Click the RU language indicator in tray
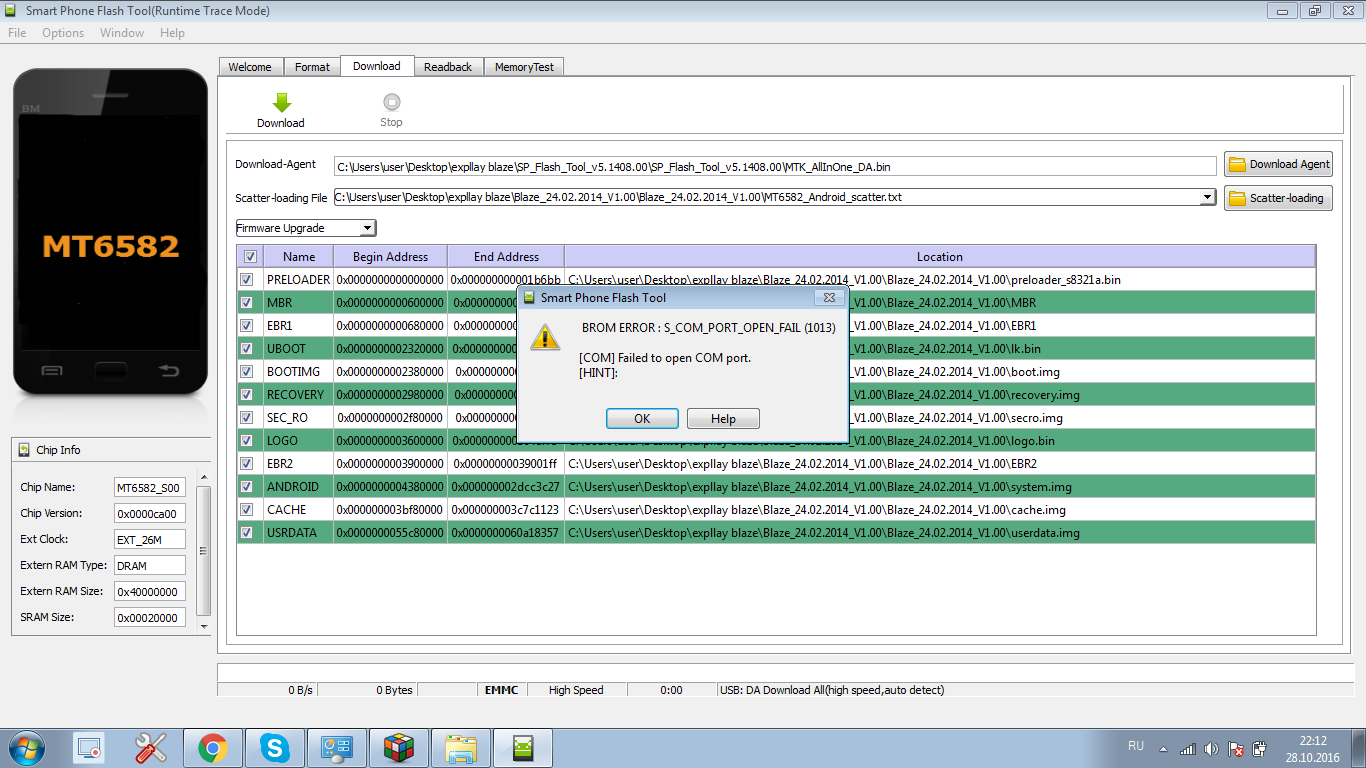The height and width of the screenshot is (768, 1366). coord(1135,746)
